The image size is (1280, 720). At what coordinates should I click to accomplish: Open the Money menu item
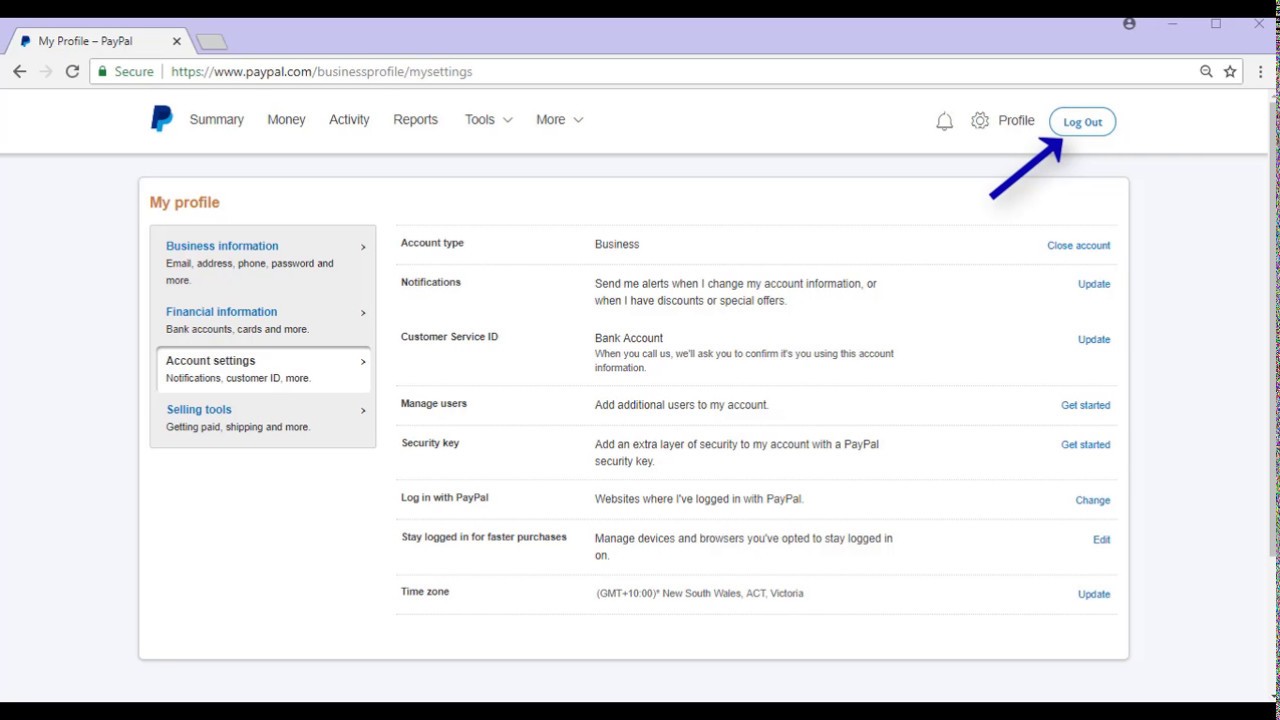(286, 119)
